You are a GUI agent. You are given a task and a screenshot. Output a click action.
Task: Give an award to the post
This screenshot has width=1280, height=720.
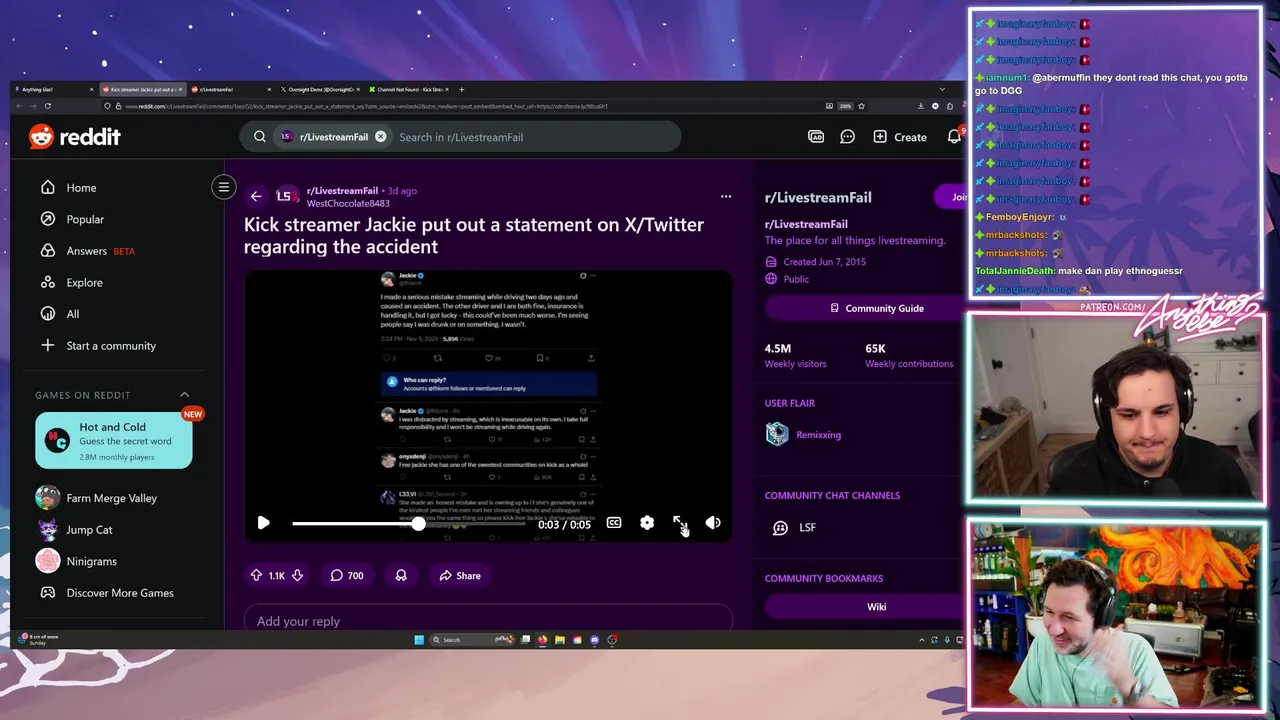click(401, 575)
